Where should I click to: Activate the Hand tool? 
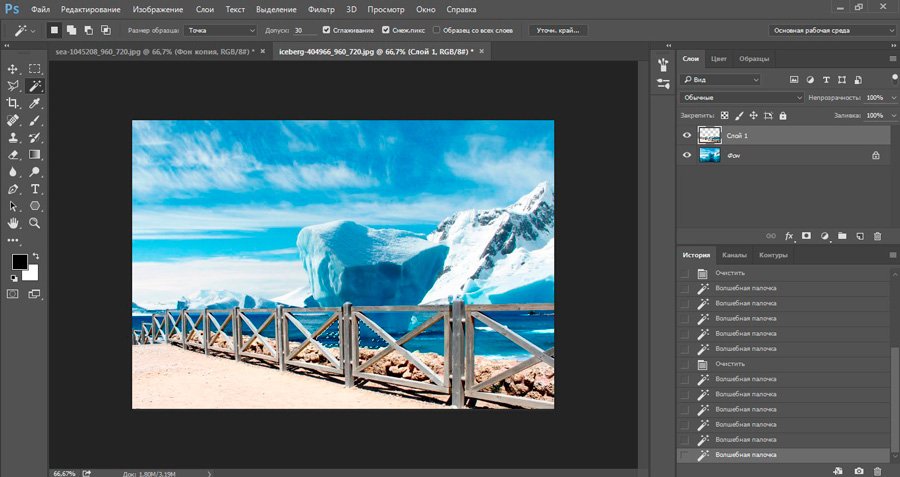point(13,222)
